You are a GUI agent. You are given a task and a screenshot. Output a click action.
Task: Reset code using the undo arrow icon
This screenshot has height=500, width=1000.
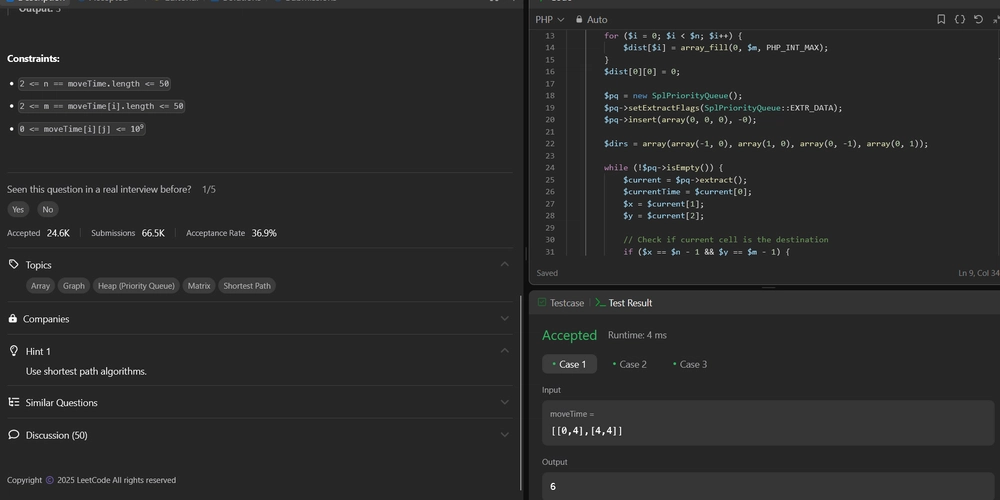(978, 19)
